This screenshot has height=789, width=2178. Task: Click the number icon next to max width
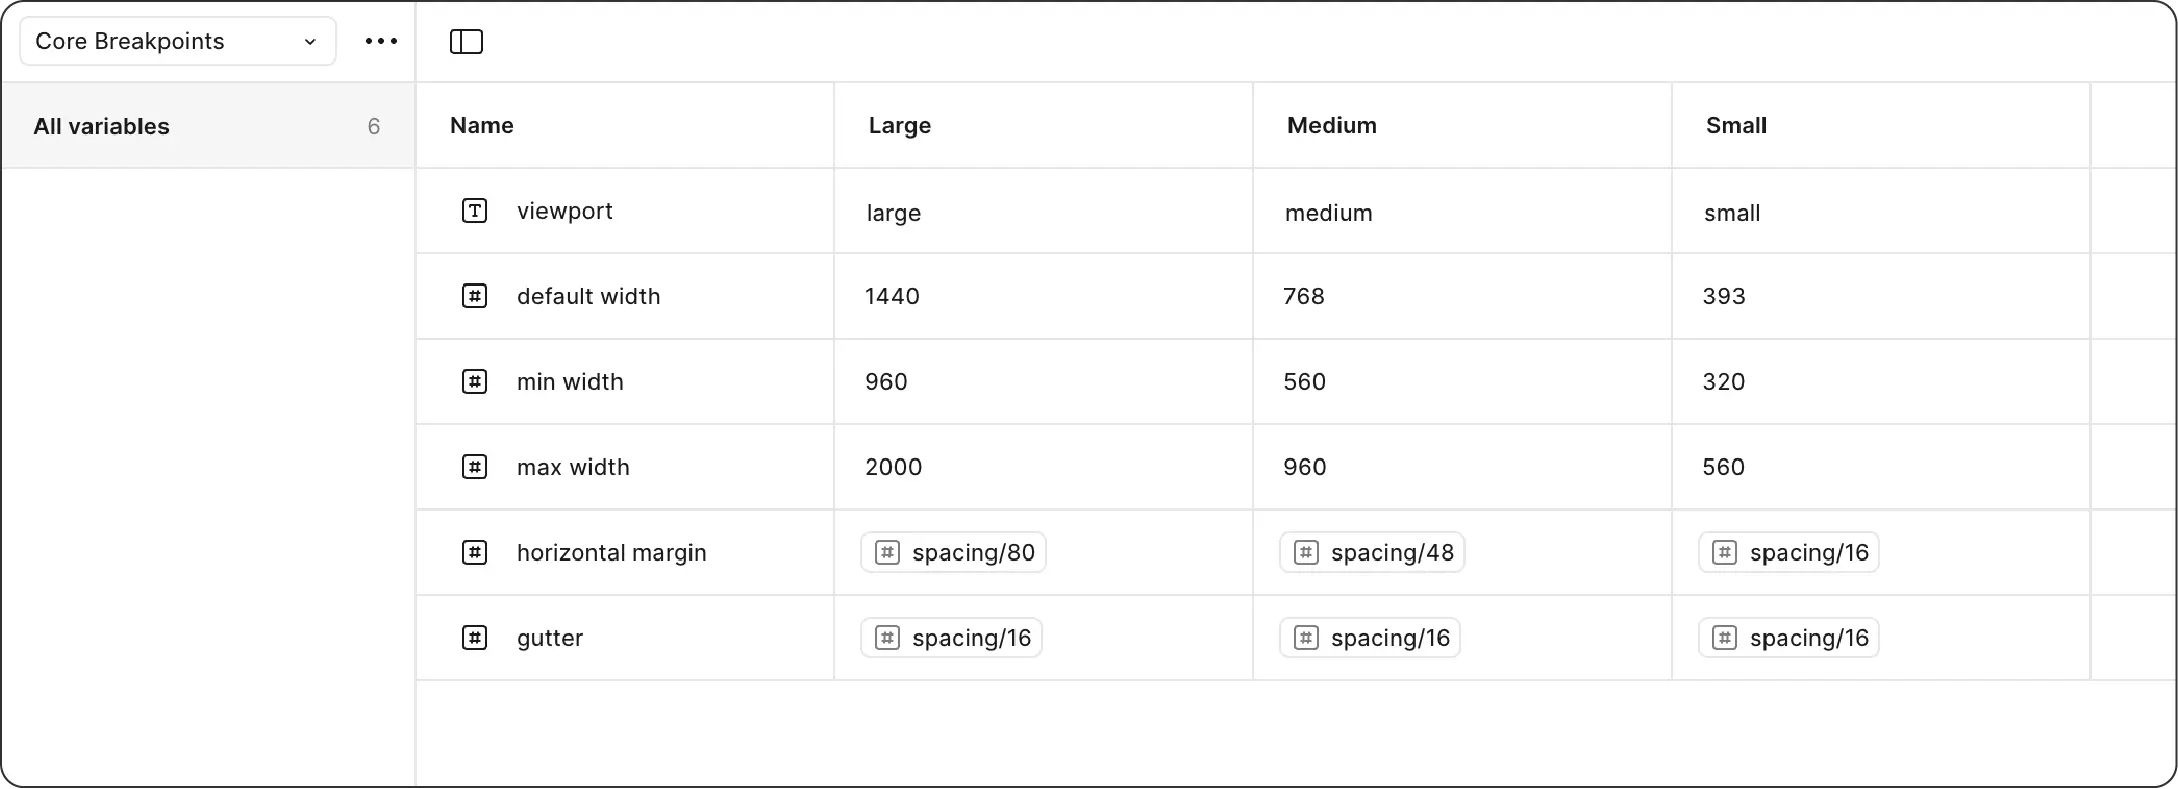[x=474, y=466]
